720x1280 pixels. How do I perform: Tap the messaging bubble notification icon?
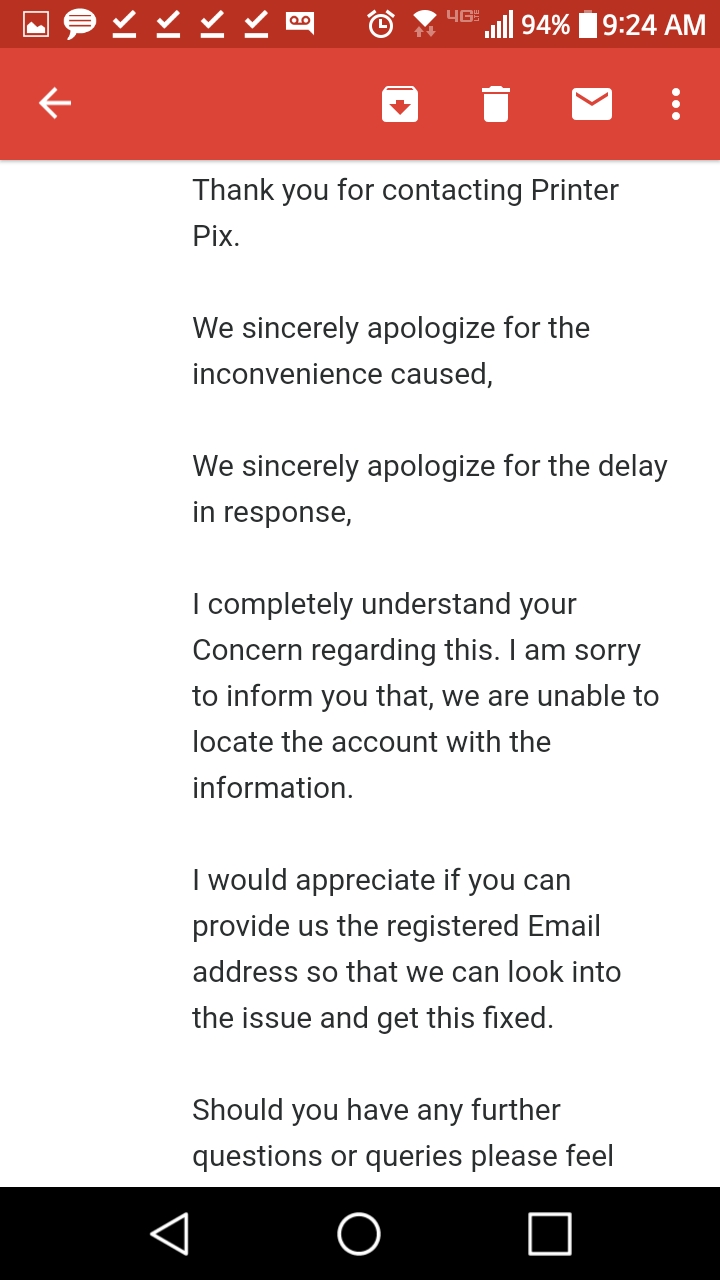coord(80,24)
